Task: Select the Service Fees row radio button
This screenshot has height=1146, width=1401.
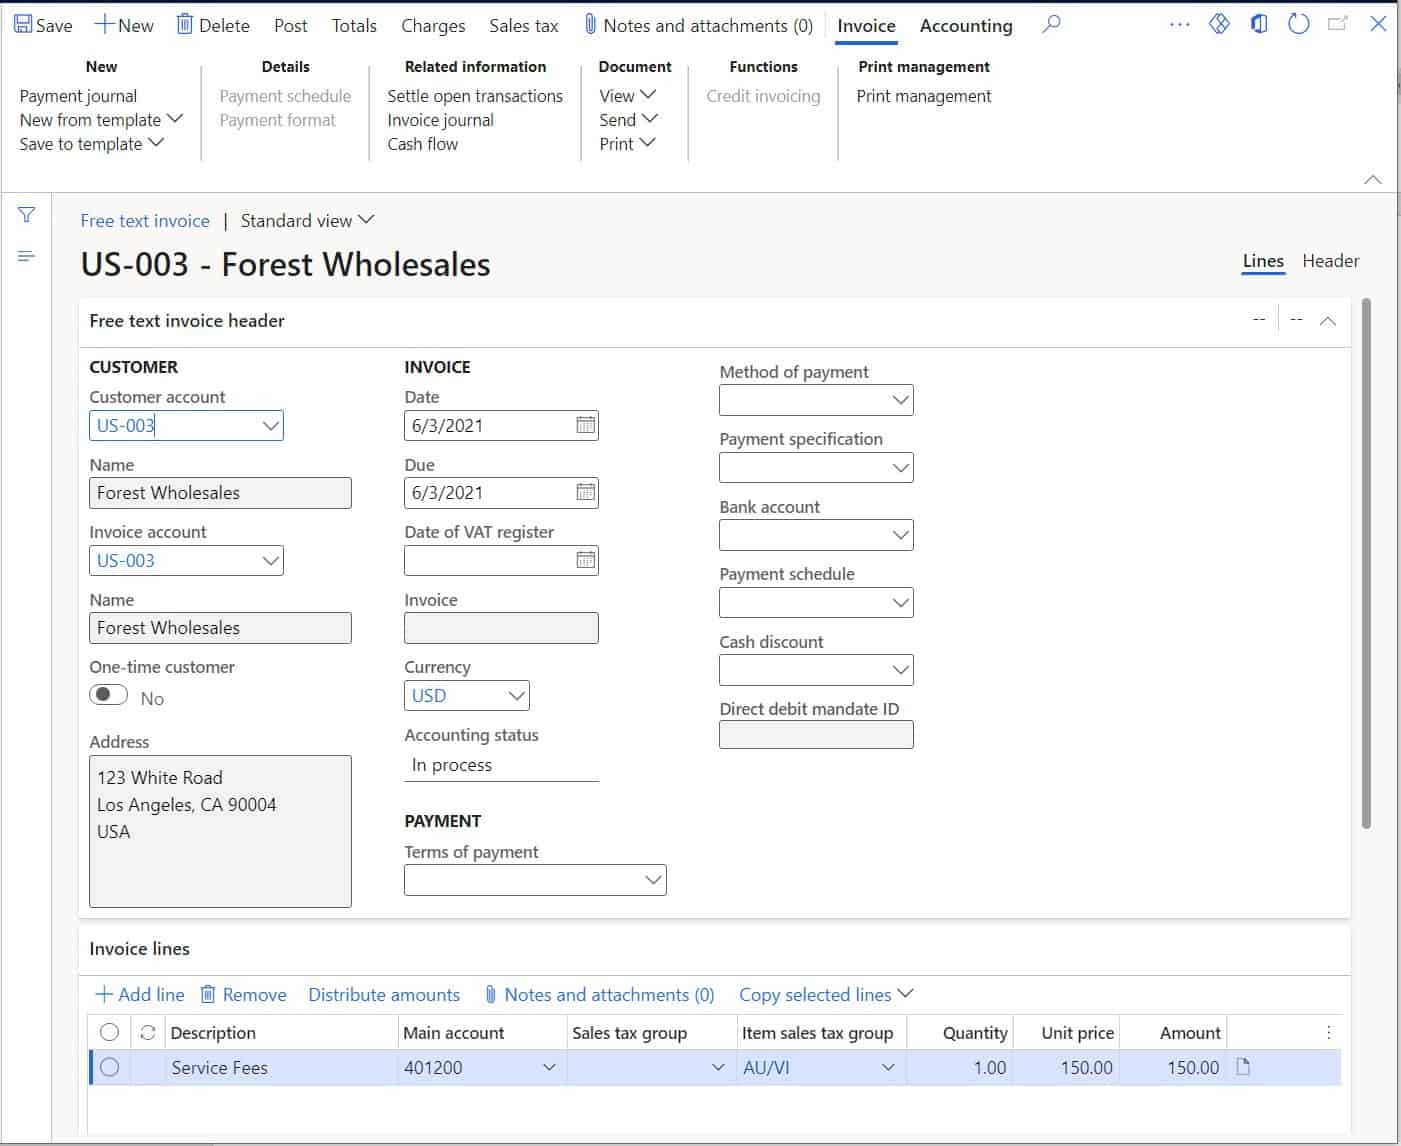Action: coord(109,1067)
